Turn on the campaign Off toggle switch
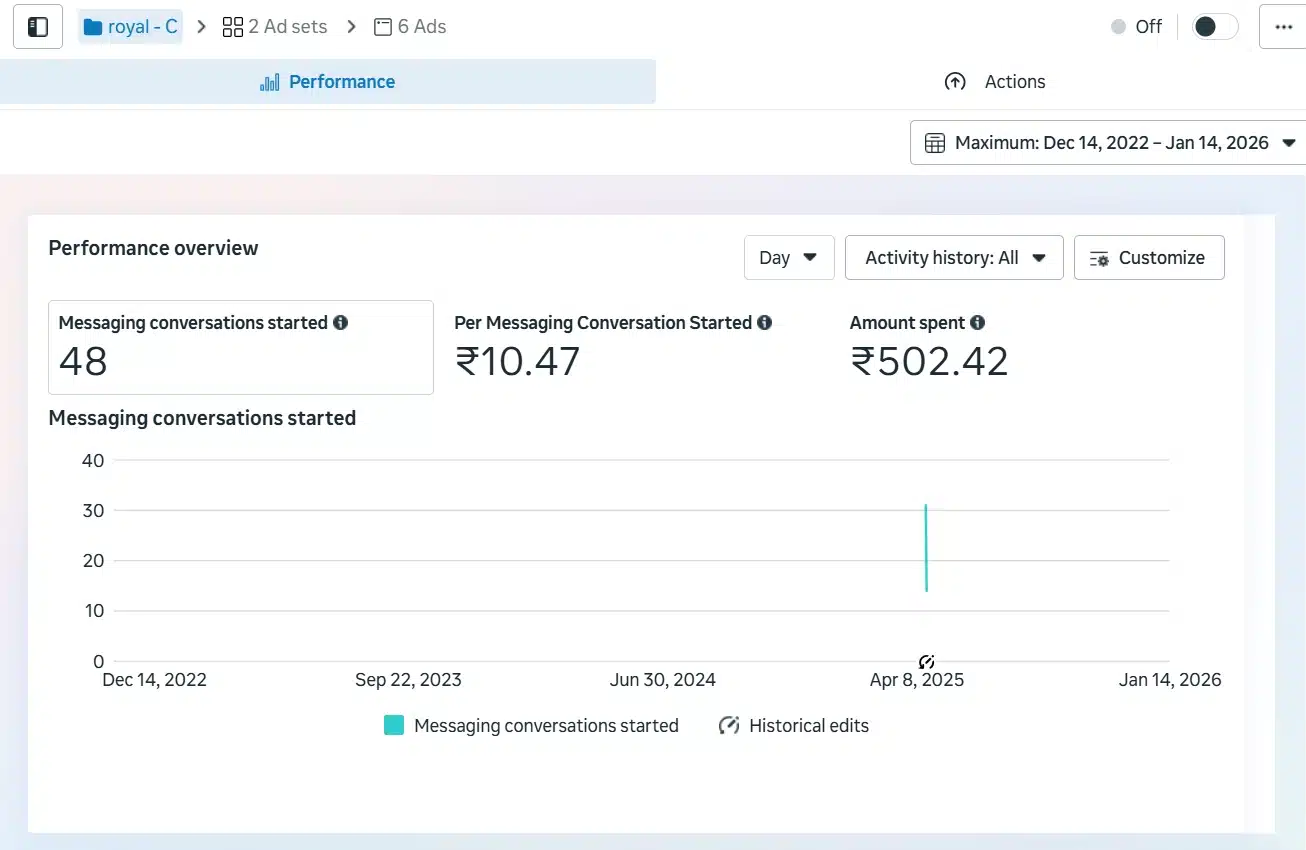Image resolution: width=1306 pixels, height=850 pixels. click(x=1214, y=27)
